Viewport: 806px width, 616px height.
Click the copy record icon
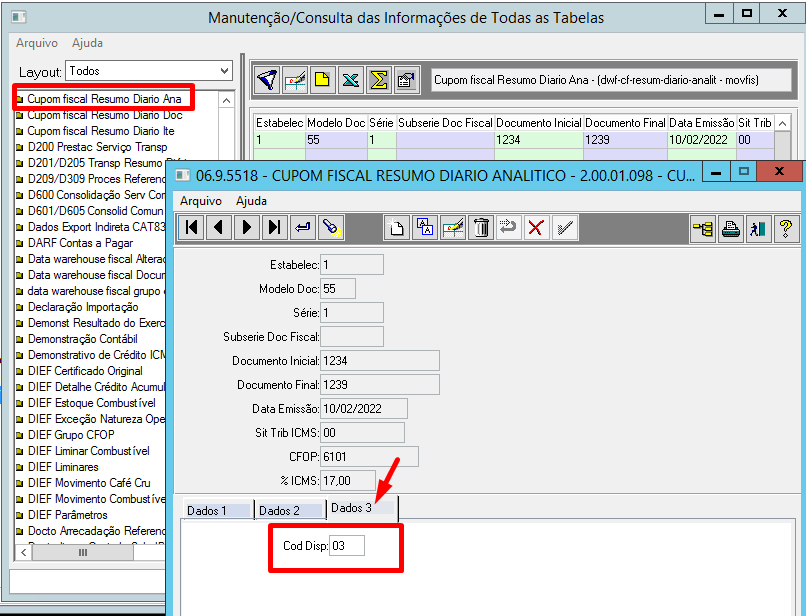click(425, 227)
